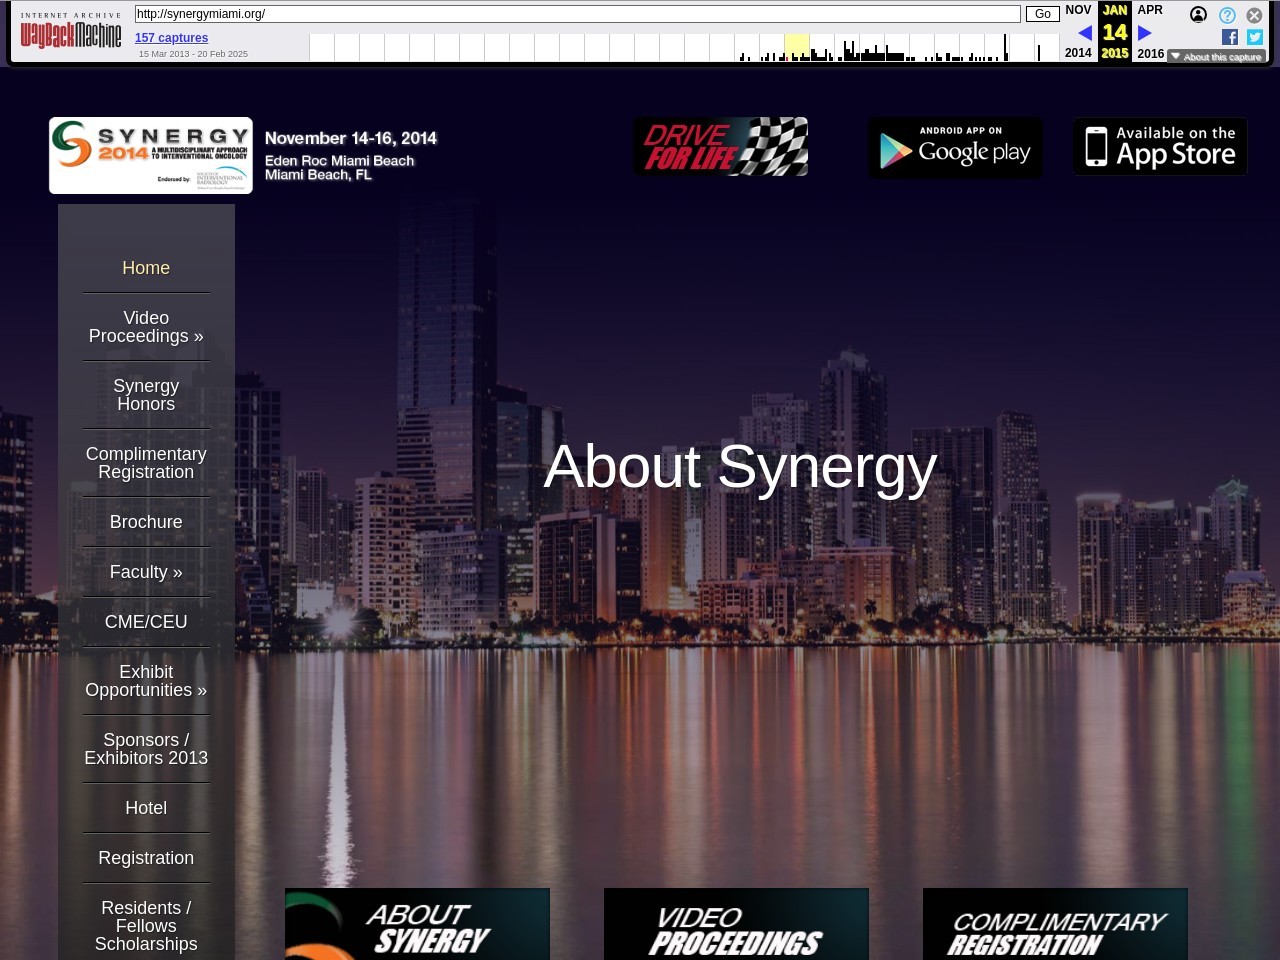The height and width of the screenshot is (960, 1280).
Task: Click the Wayback URL input field
Action: (x=577, y=14)
